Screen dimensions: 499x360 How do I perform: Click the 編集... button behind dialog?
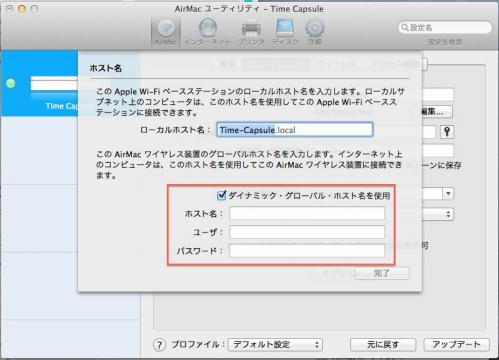pos(436,112)
